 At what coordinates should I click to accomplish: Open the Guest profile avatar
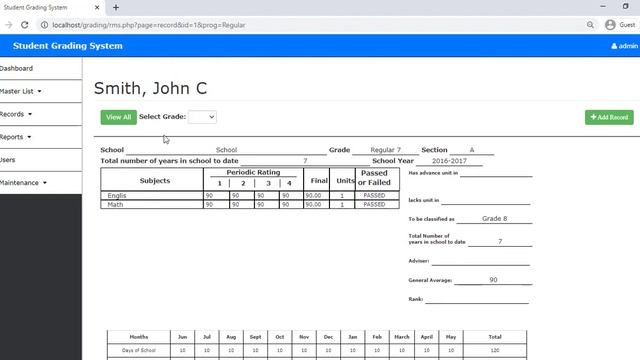610,25
